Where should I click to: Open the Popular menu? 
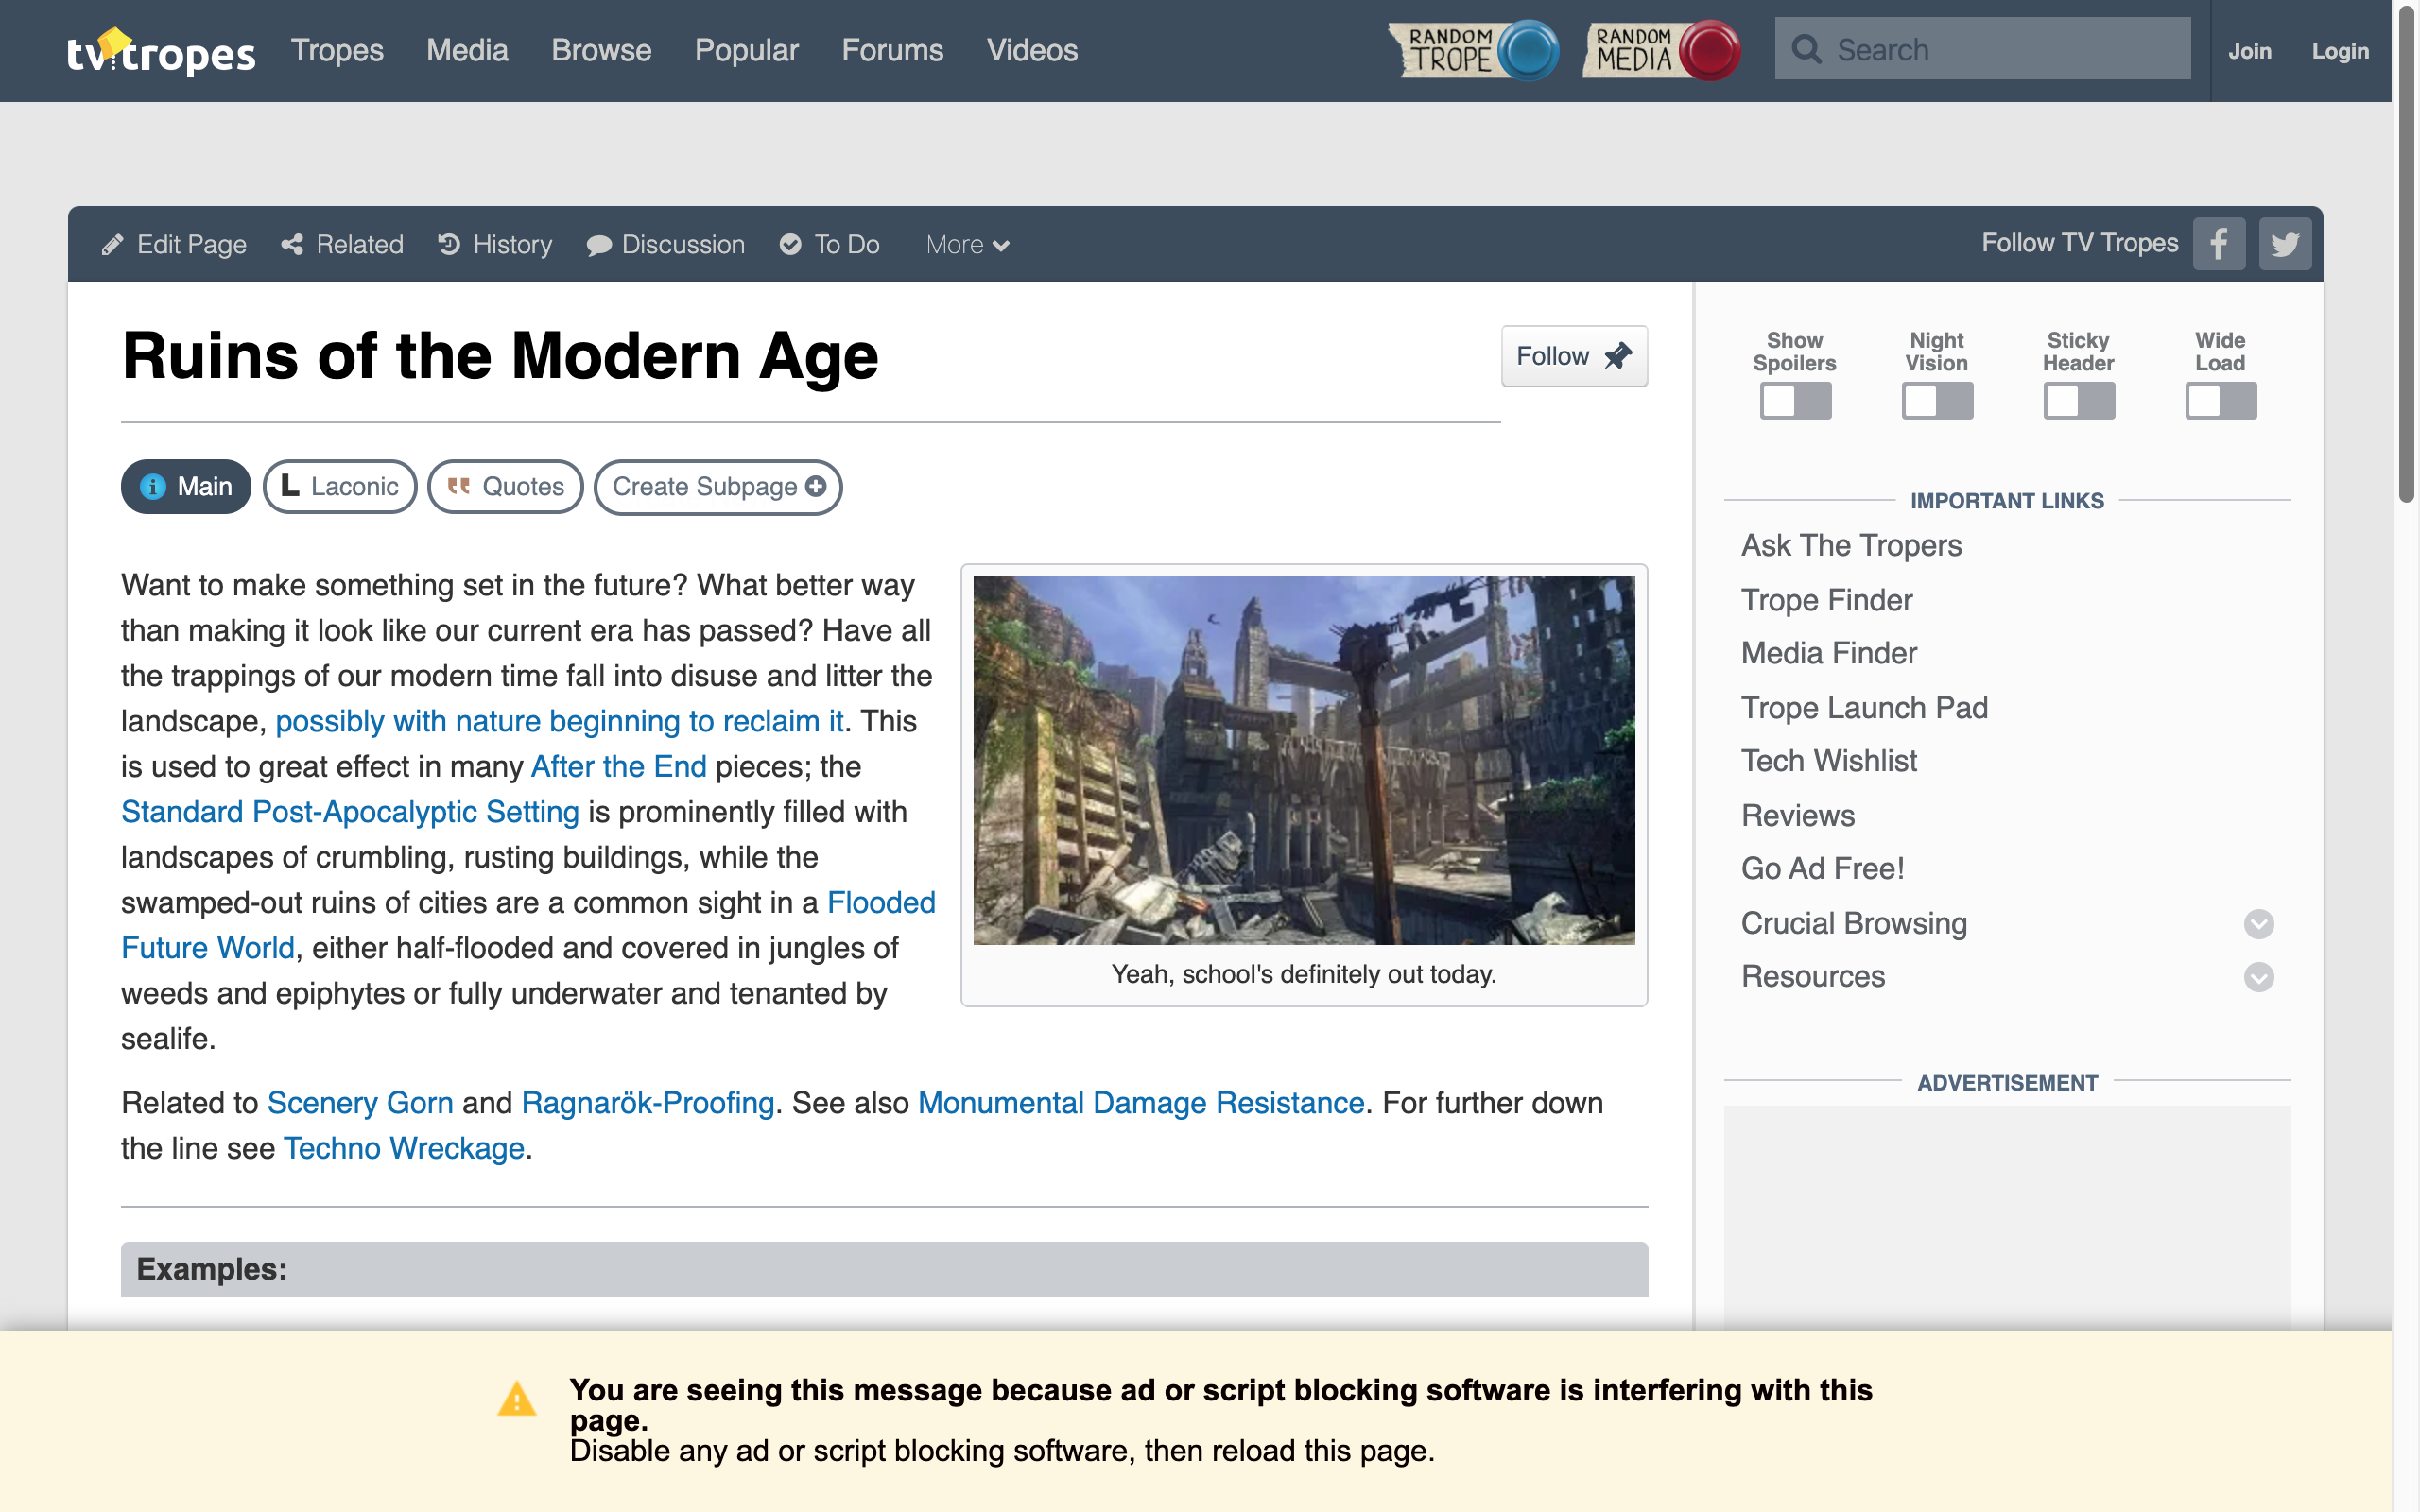[746, 50]
